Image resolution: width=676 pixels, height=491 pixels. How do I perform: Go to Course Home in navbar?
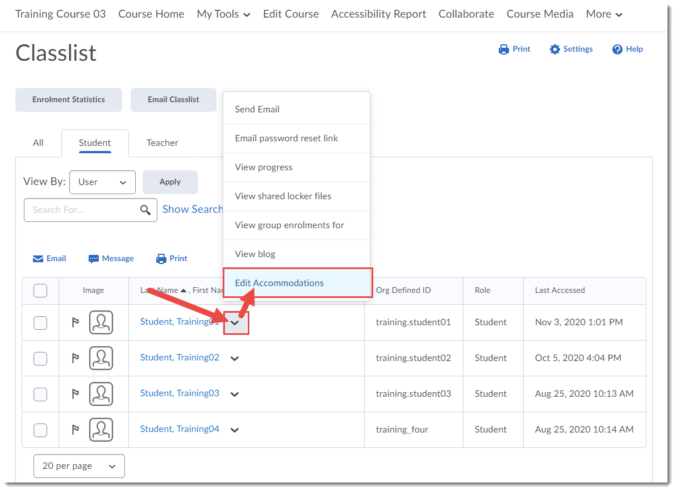point(151,14)
